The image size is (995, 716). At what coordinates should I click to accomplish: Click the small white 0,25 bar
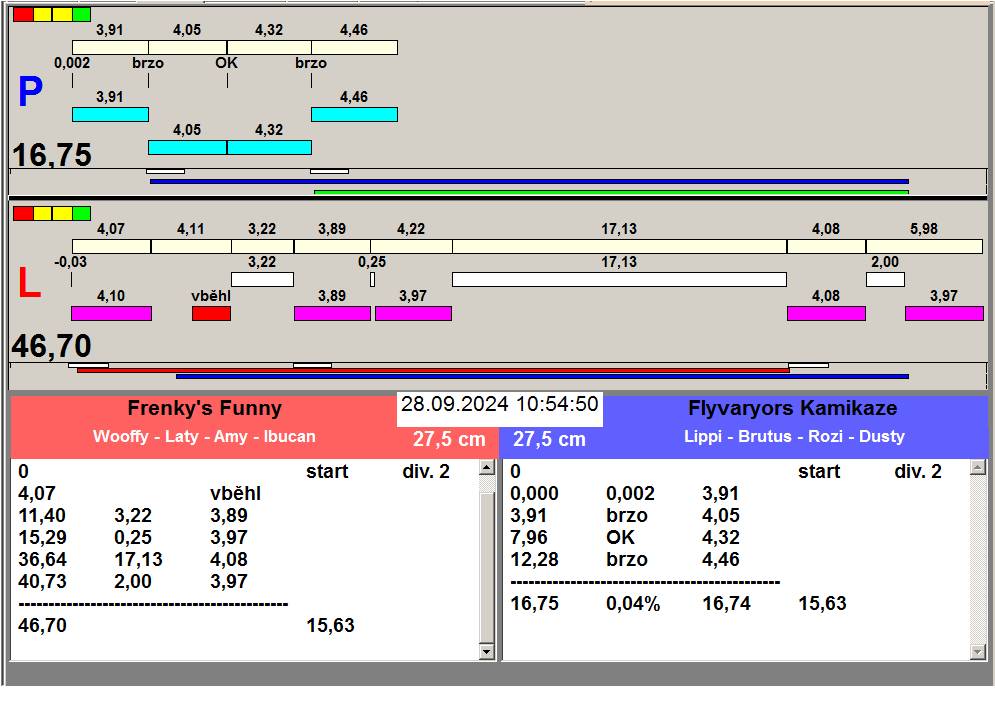coord(372,279)
